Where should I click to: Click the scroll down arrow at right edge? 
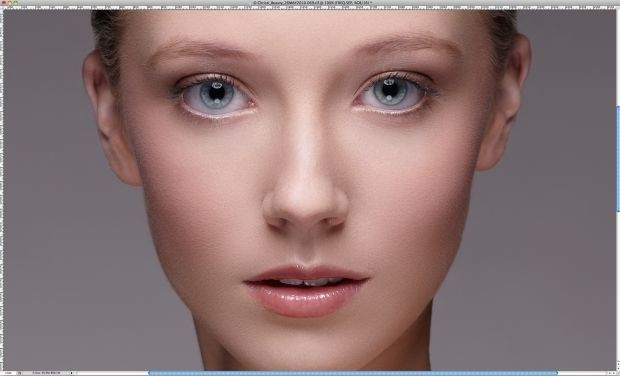[x=618, y=368]
